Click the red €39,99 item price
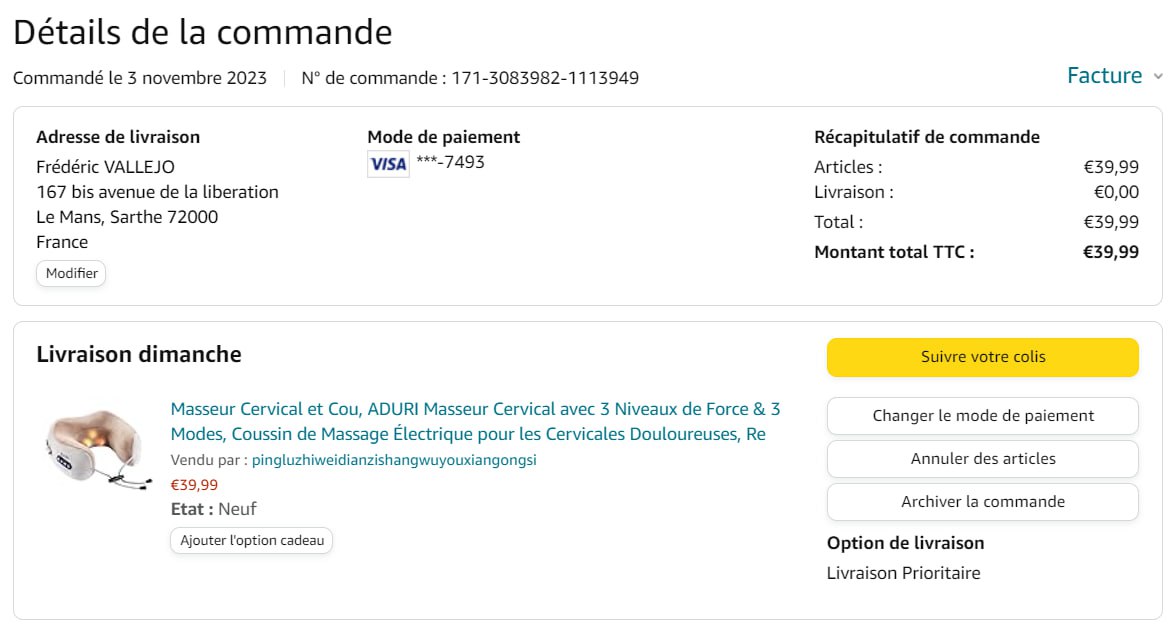Screen dimensions: 1170x625 point(194,485)
